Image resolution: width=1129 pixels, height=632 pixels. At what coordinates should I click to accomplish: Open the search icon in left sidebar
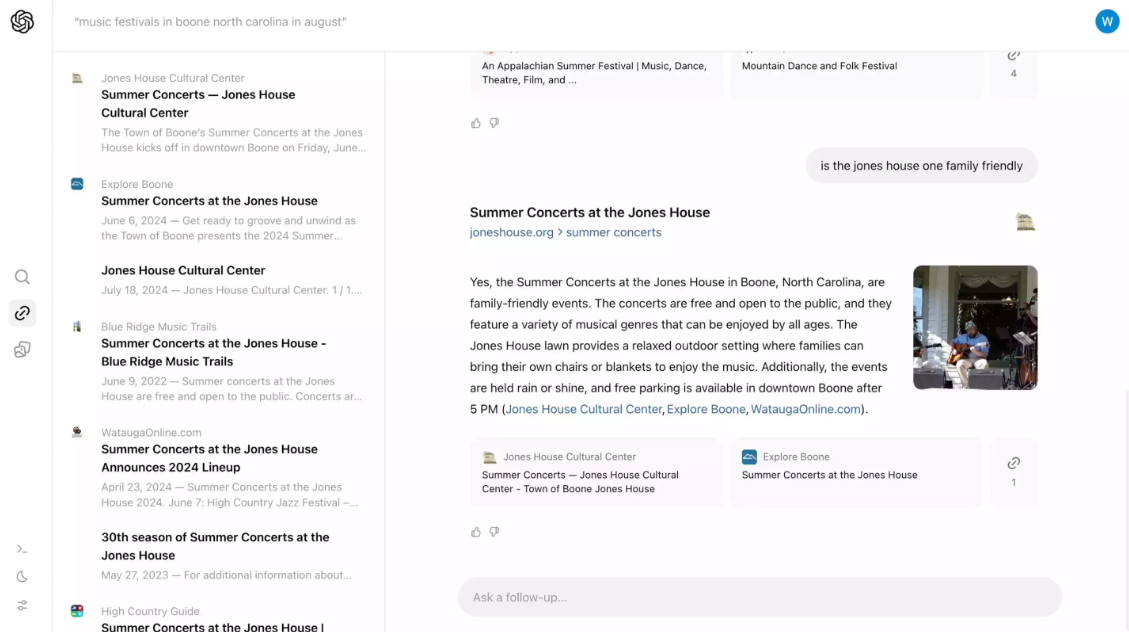[22, 277]
